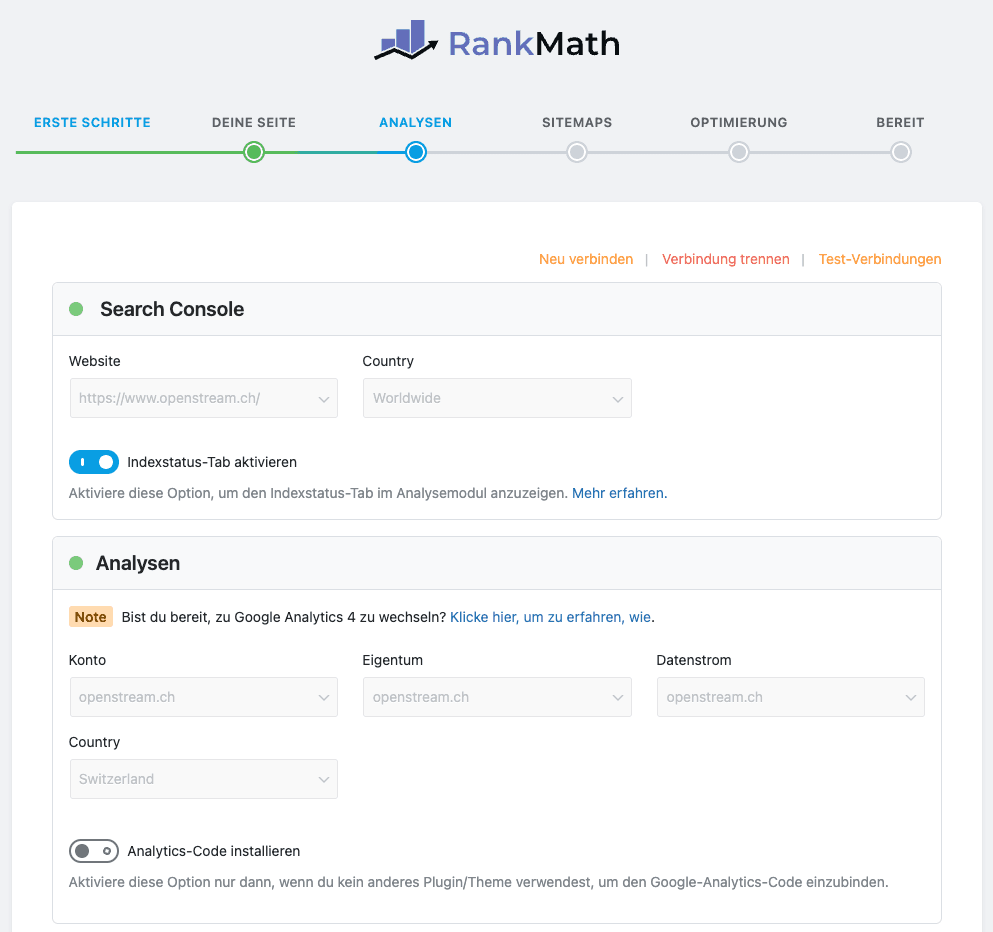
Task: Click the Optimierung step circle
Action: pos(739,152)
